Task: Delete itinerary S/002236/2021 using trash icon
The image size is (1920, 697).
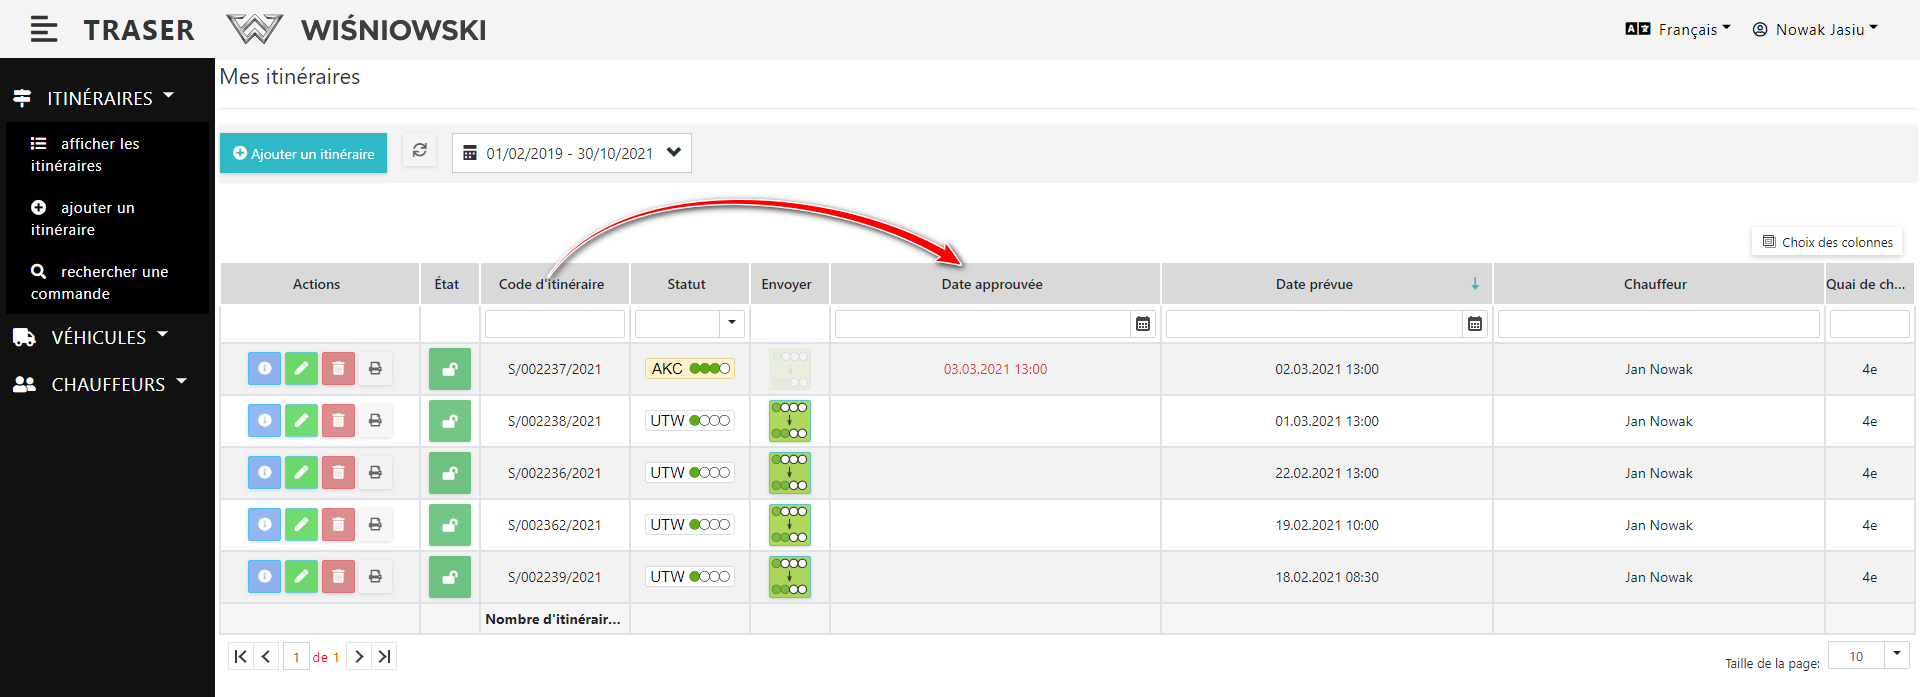Action: click(x=338, y=473)
